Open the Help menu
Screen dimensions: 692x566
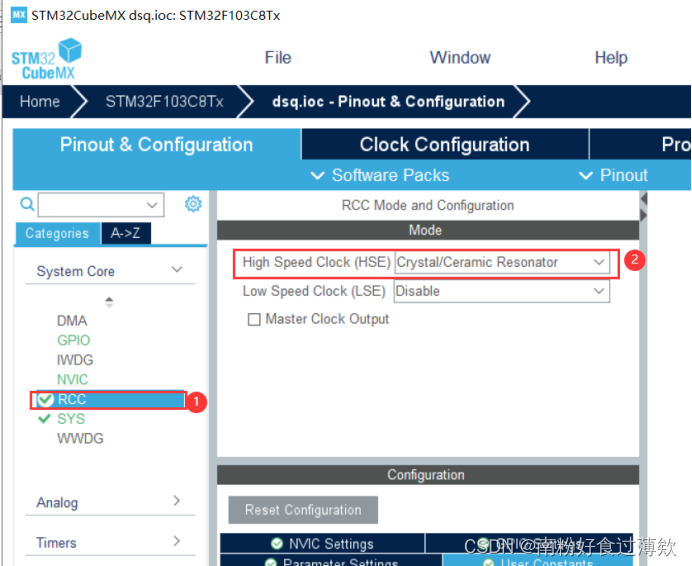point(611,58)
